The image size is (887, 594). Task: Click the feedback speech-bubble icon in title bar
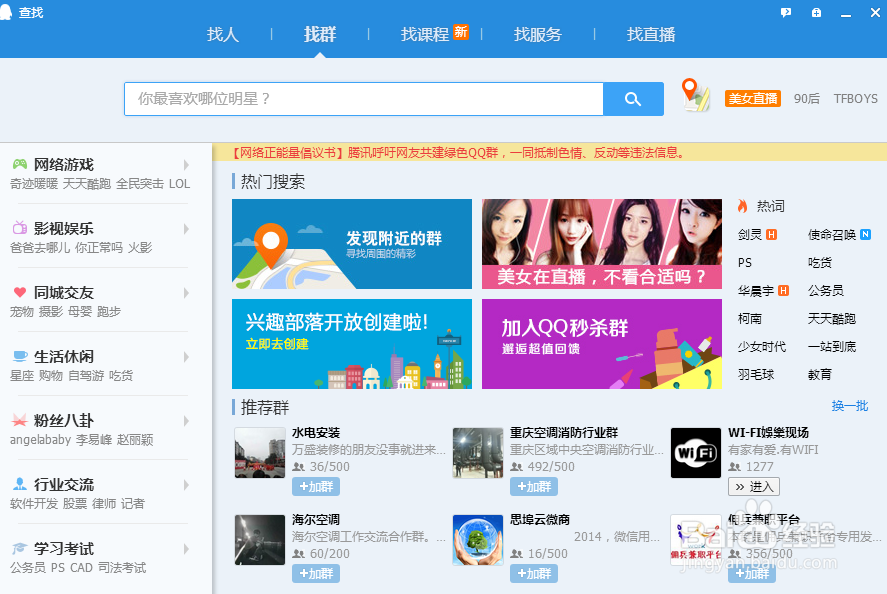pos(786,11)
